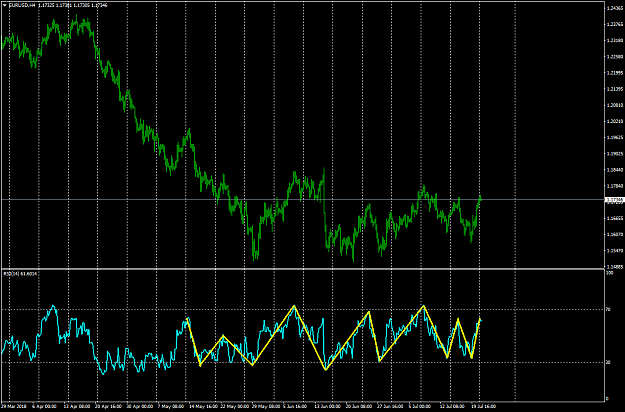The height and width of the screenshot is (412, 625).
Task: Click the 1.19625 price scale label
Action: [614, 137]
